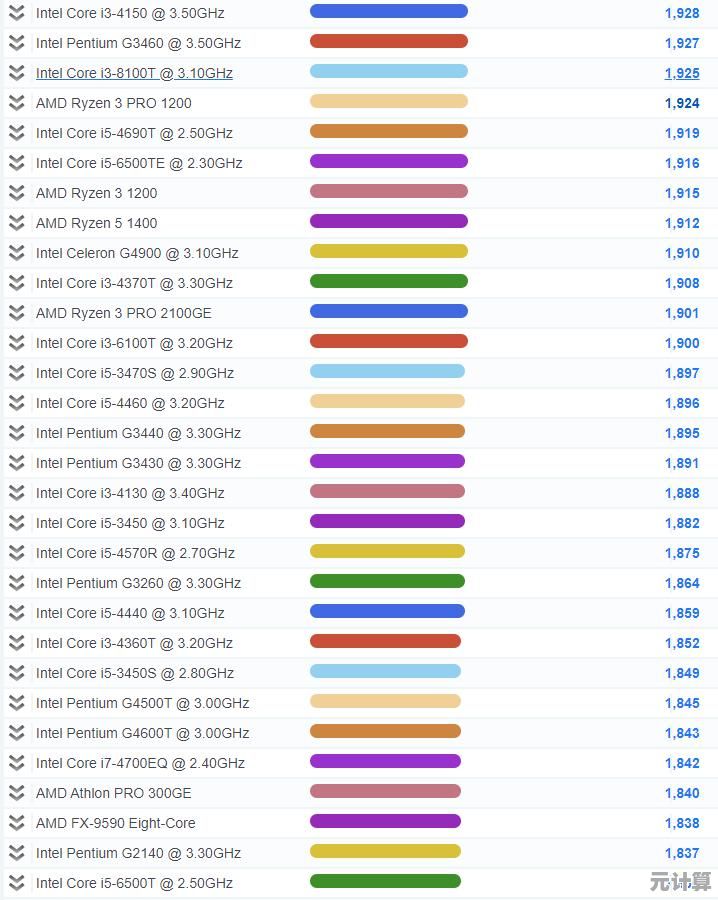
Task: Expand the Intel Pentium G3460 row chevron
Action: tap(17, 42)
